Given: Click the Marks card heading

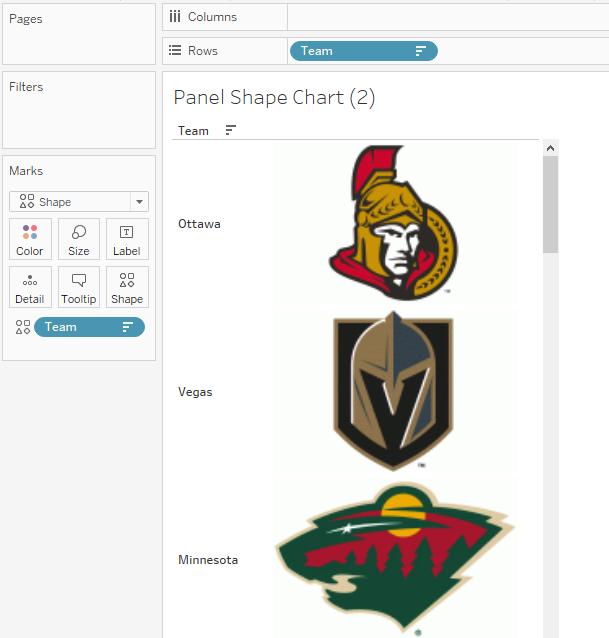Looking at the screenshot, I should tap(26, 171).
